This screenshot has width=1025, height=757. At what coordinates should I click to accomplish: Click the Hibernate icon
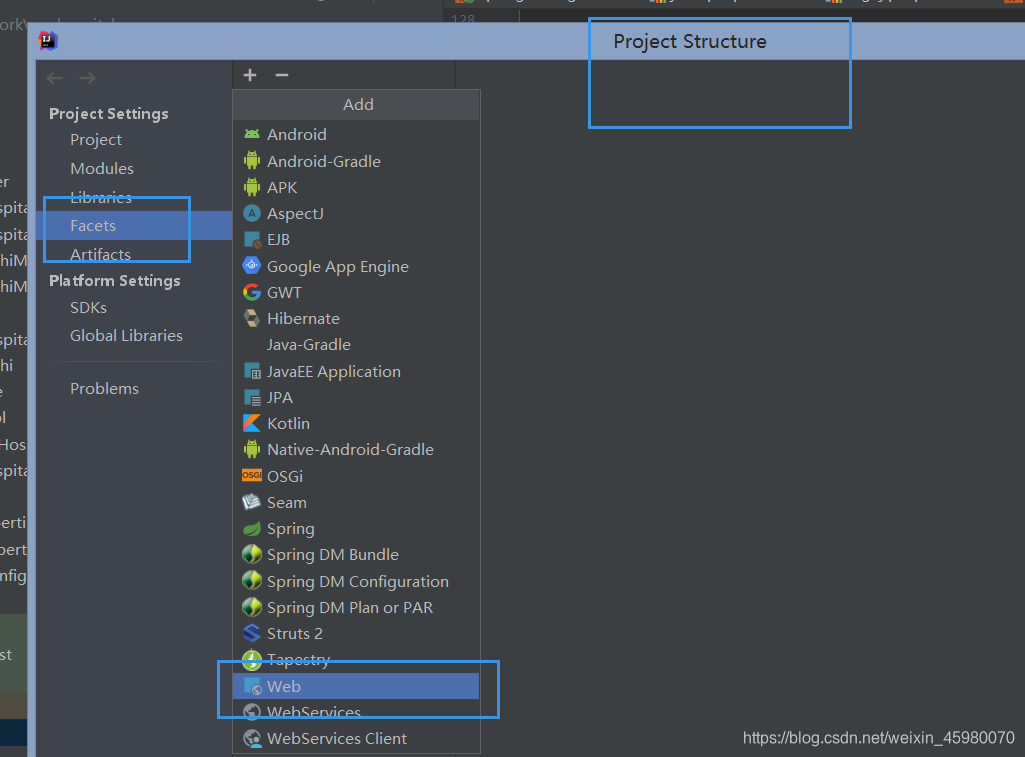coord(252,318)
